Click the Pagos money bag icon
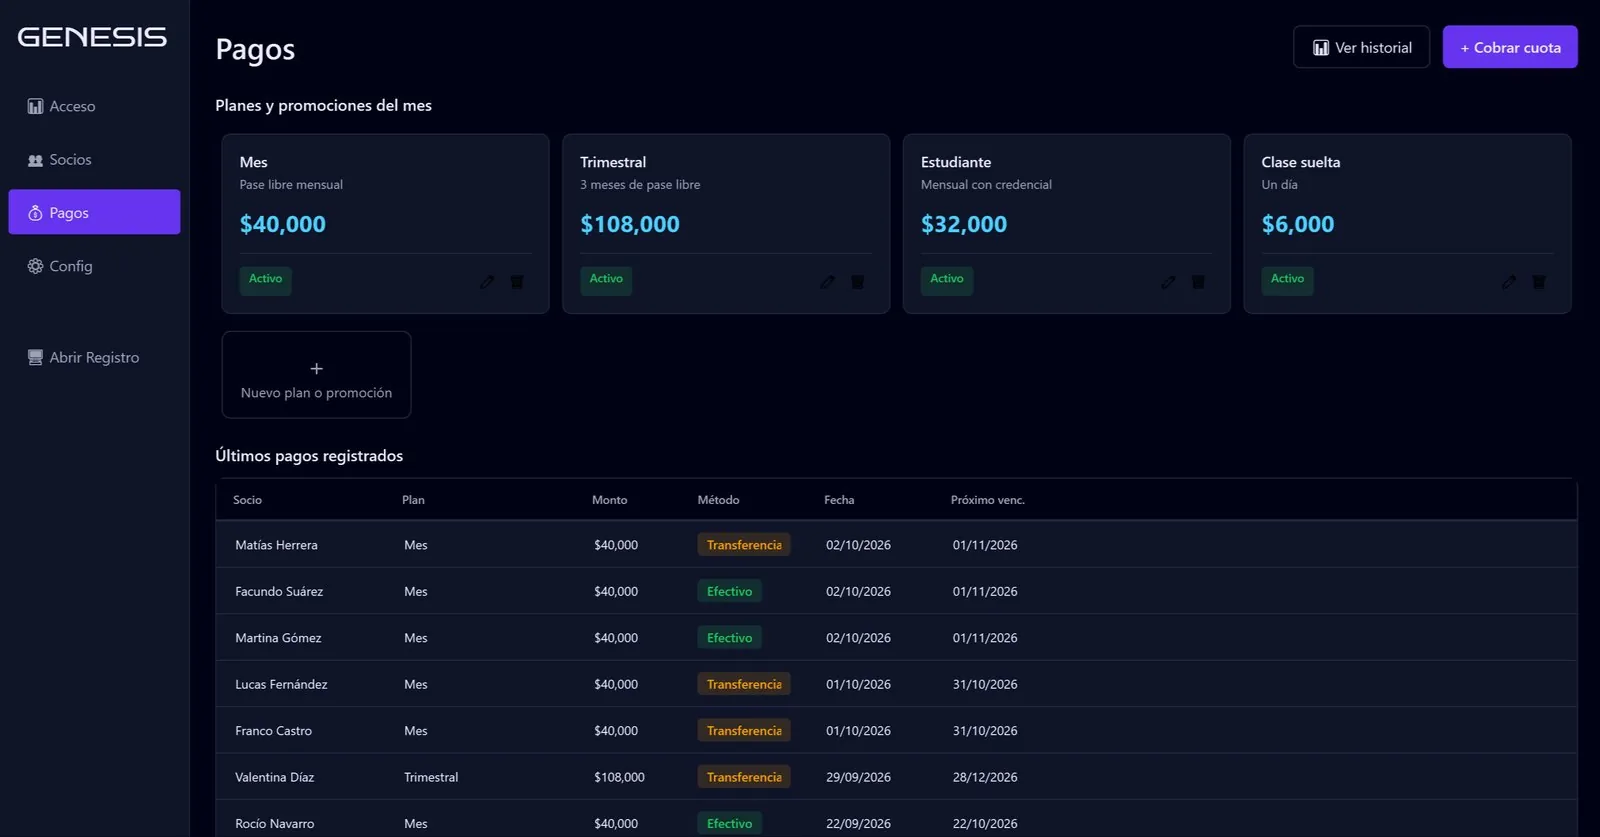Viewport: 1600px width, 837px height. click(x=35, y=213)
